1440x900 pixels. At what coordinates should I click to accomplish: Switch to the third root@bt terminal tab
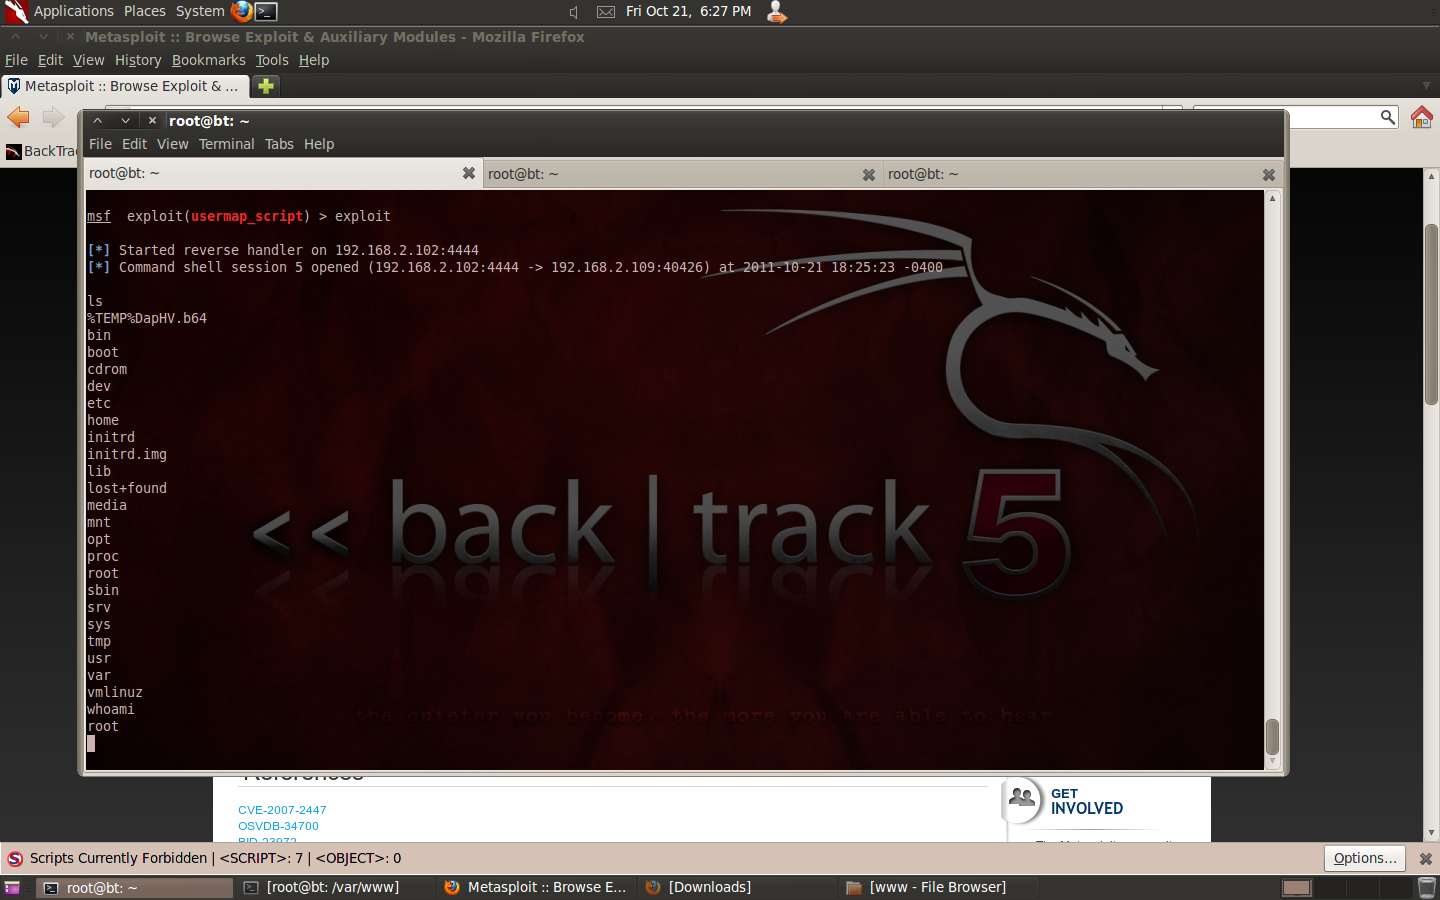[1083, 174]
